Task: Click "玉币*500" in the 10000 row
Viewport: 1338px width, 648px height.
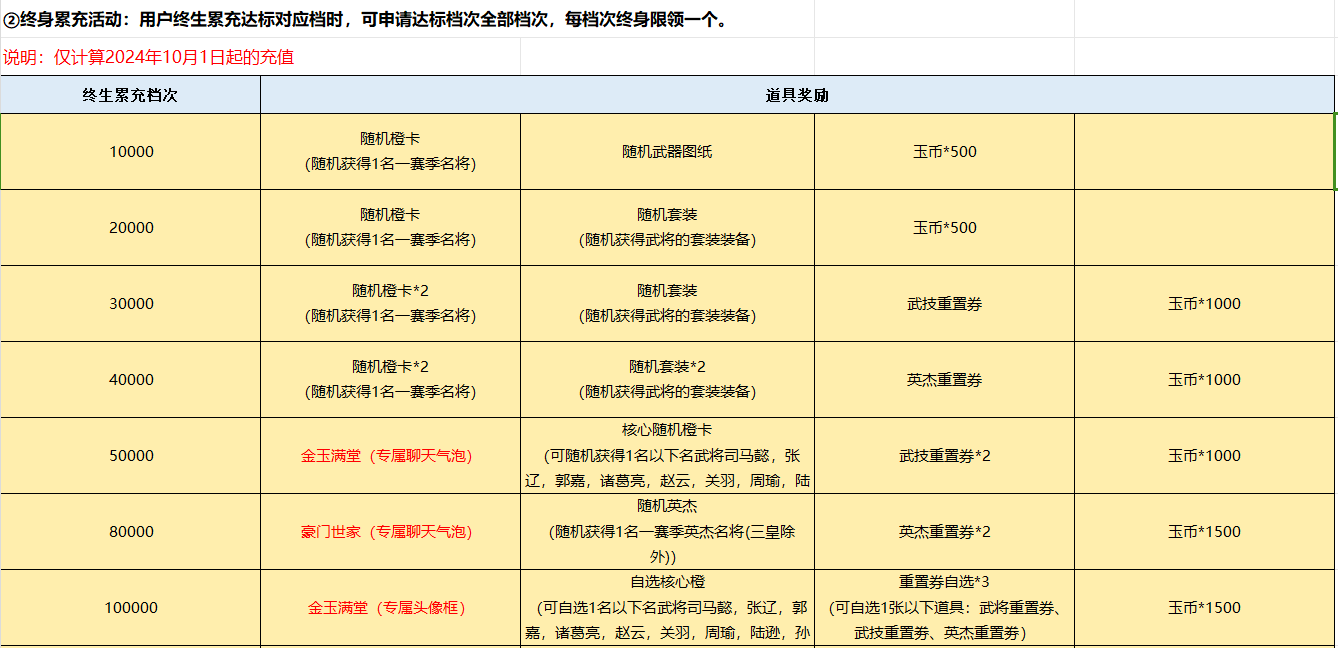Action: (x=944, y=152)
